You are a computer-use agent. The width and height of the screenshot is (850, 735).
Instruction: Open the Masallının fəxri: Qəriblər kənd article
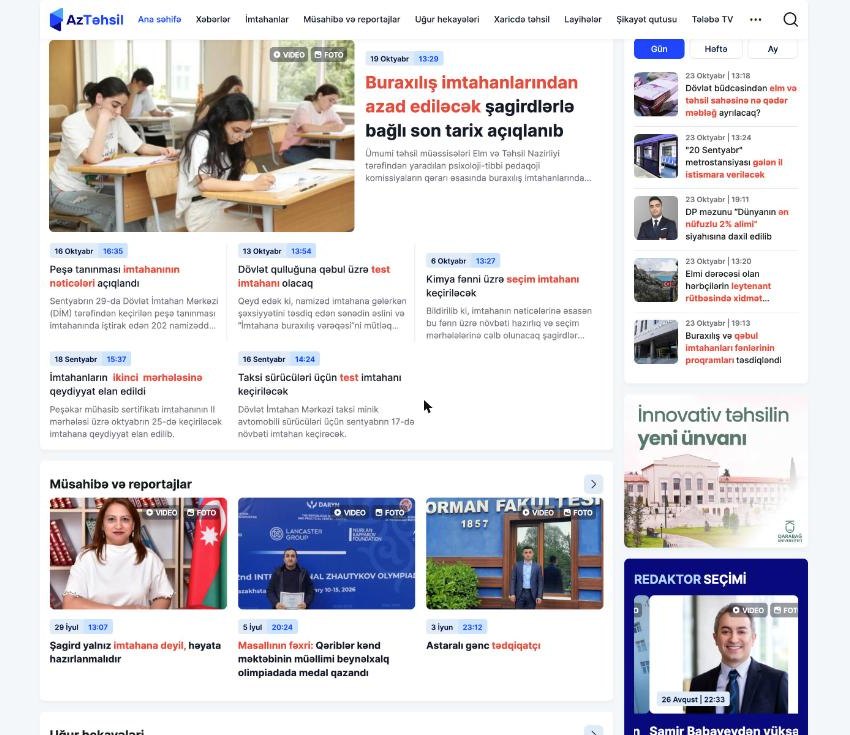coord(313,659)
